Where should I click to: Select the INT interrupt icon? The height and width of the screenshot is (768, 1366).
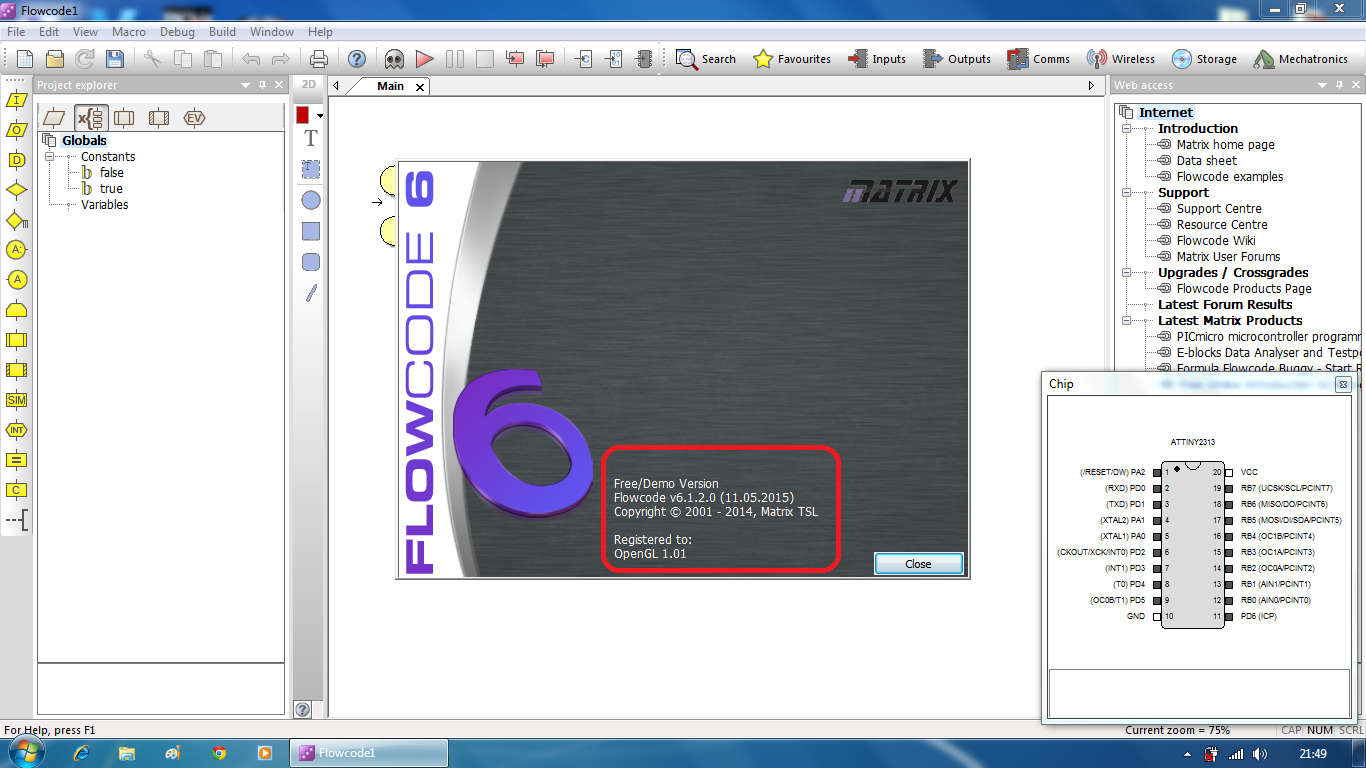point(16,430)
